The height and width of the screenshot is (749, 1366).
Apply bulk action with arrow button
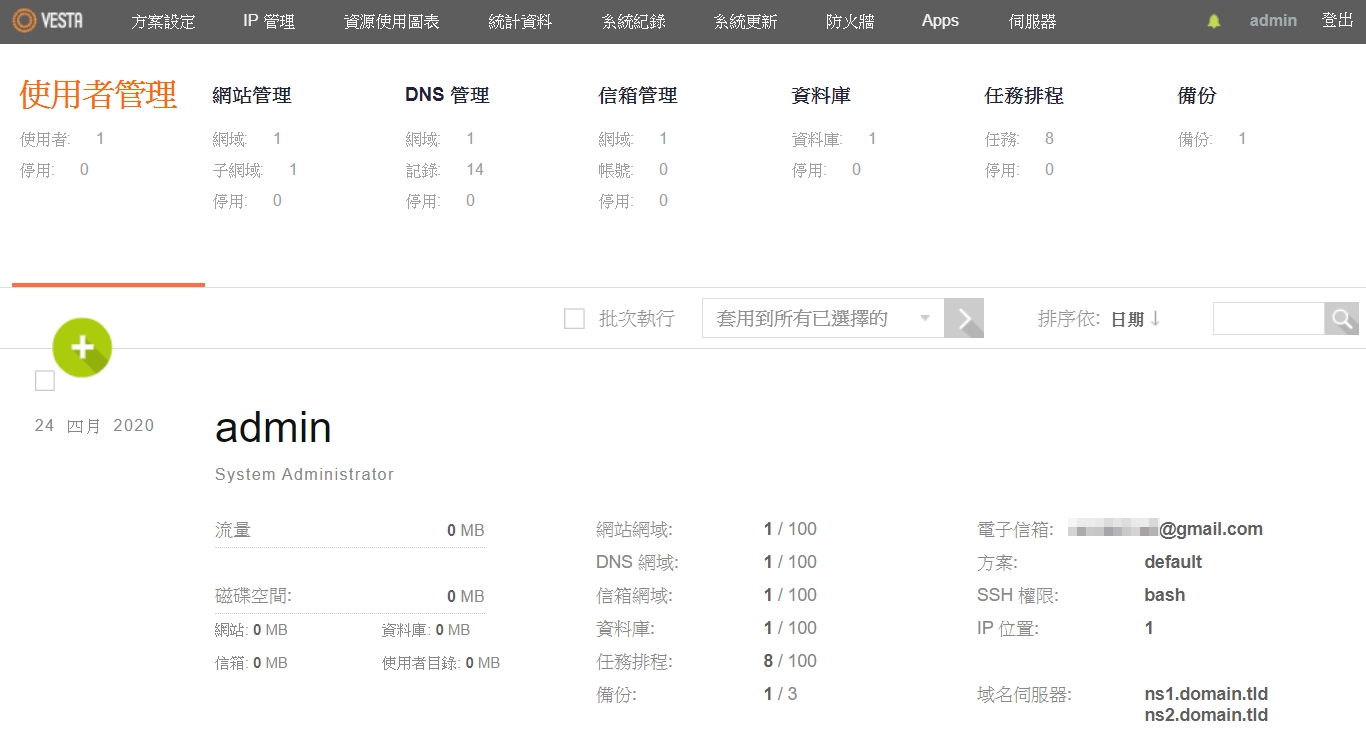point(964,318)
